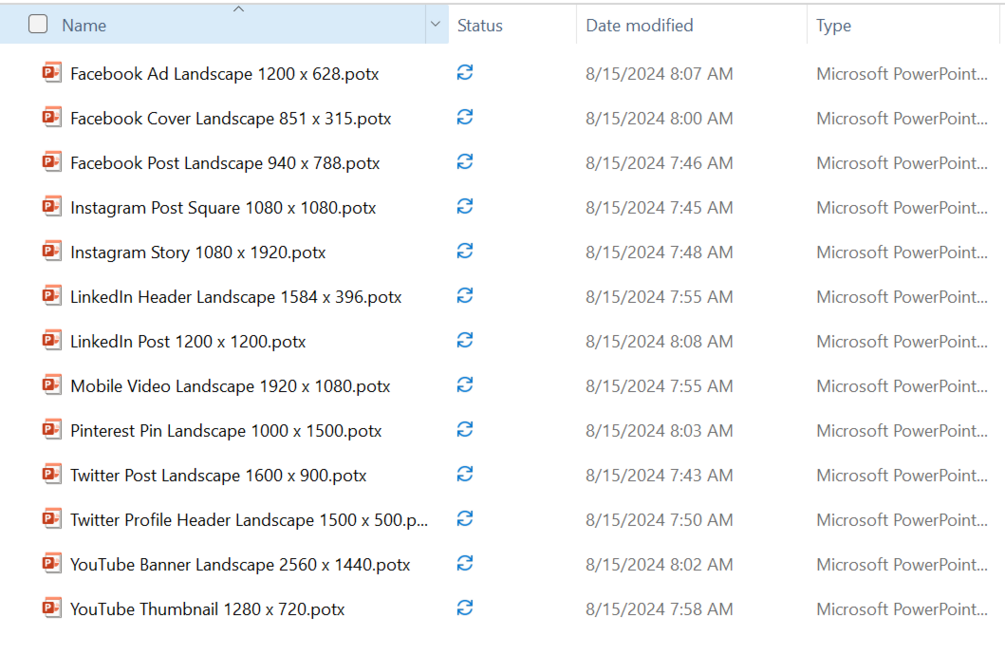This screenshot has width=1005, height=655.
Task: Click sync status icon for Instagram Post Square
Action: (x=465, y=206)
